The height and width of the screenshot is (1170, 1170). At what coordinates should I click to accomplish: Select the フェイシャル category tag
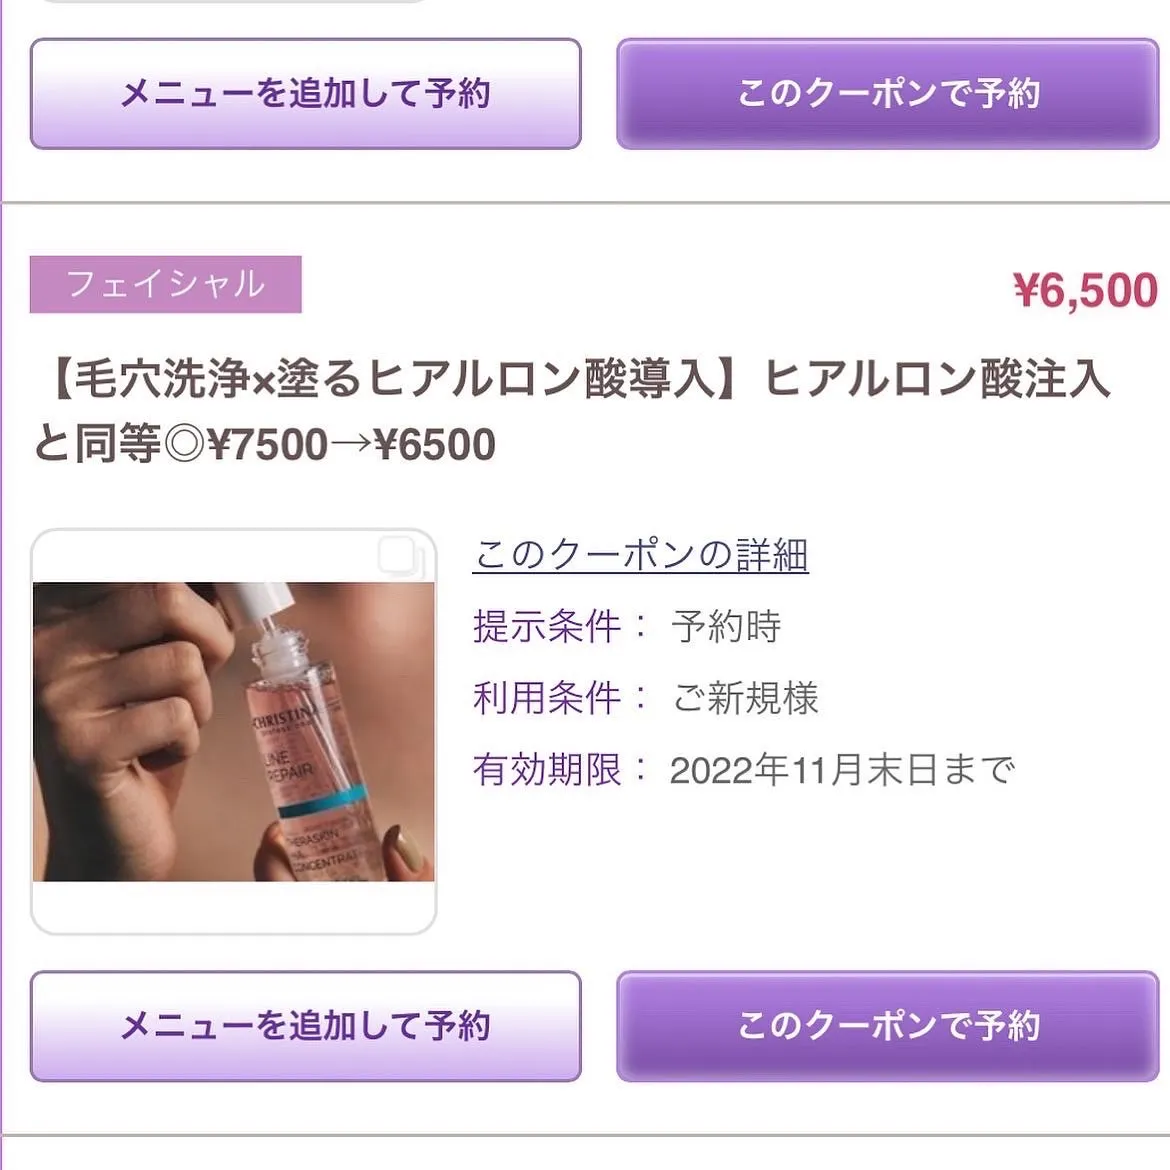pos(165,285)
